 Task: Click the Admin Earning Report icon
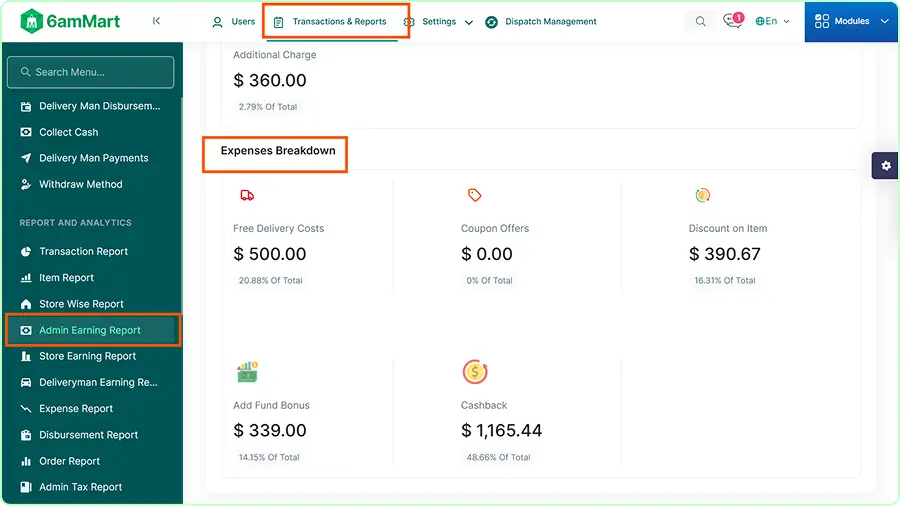pos(26,330)
